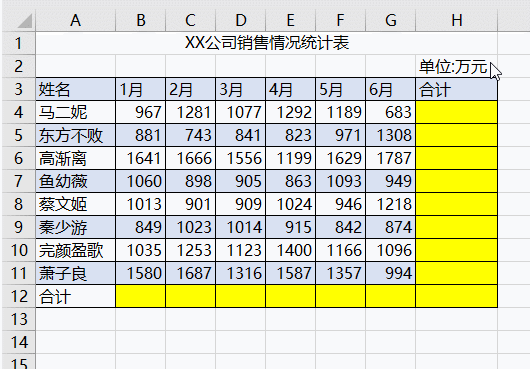Click the 2月 header cell
This screenshot has height=369, width=530.
click(x=190, y=89)
